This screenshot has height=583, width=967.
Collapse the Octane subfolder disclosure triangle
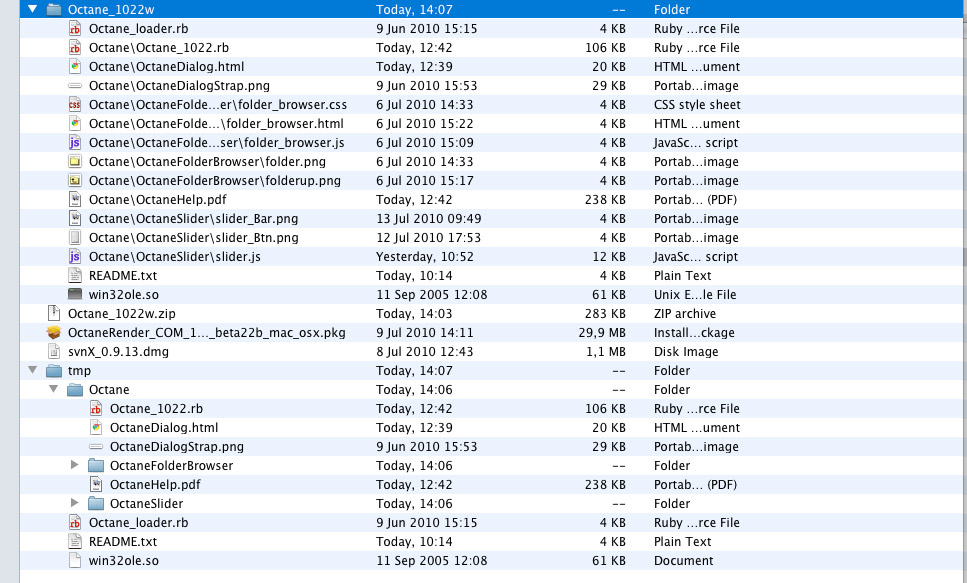(x=54, y=389)
